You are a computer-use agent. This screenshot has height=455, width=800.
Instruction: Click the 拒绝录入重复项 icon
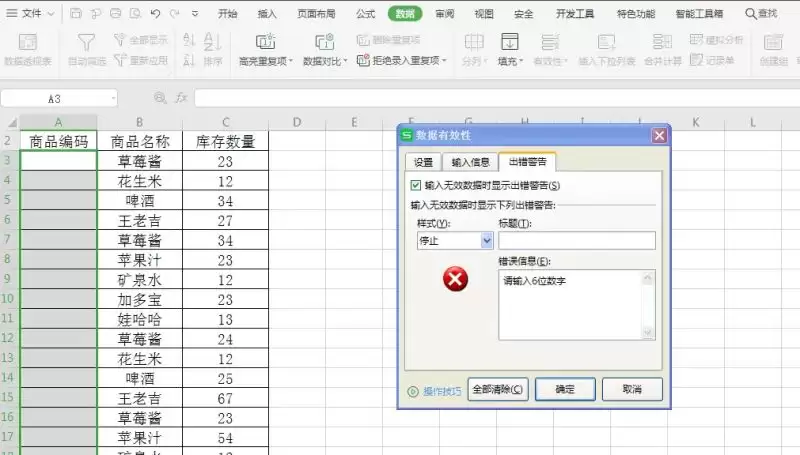(x=363, y=61)
